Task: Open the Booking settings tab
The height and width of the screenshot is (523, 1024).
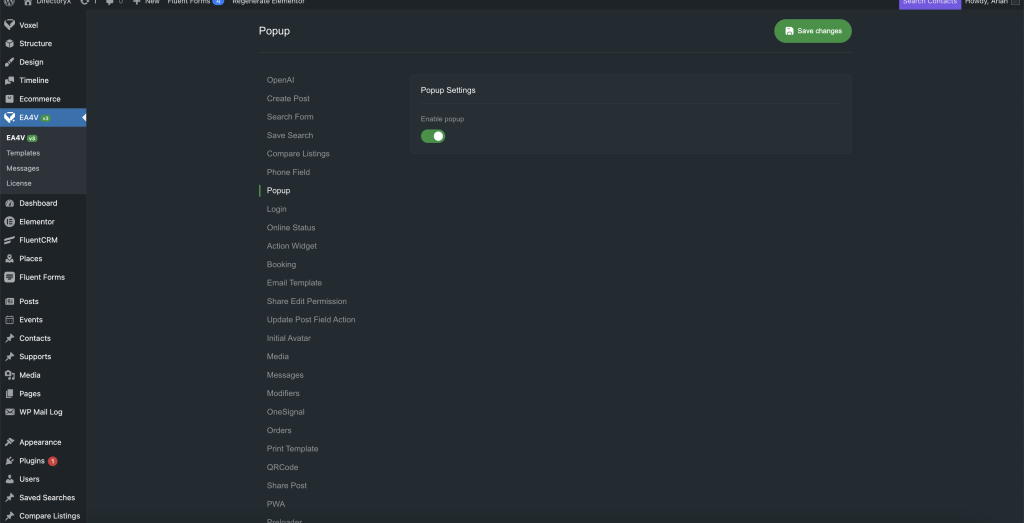Action: point(281,265)
